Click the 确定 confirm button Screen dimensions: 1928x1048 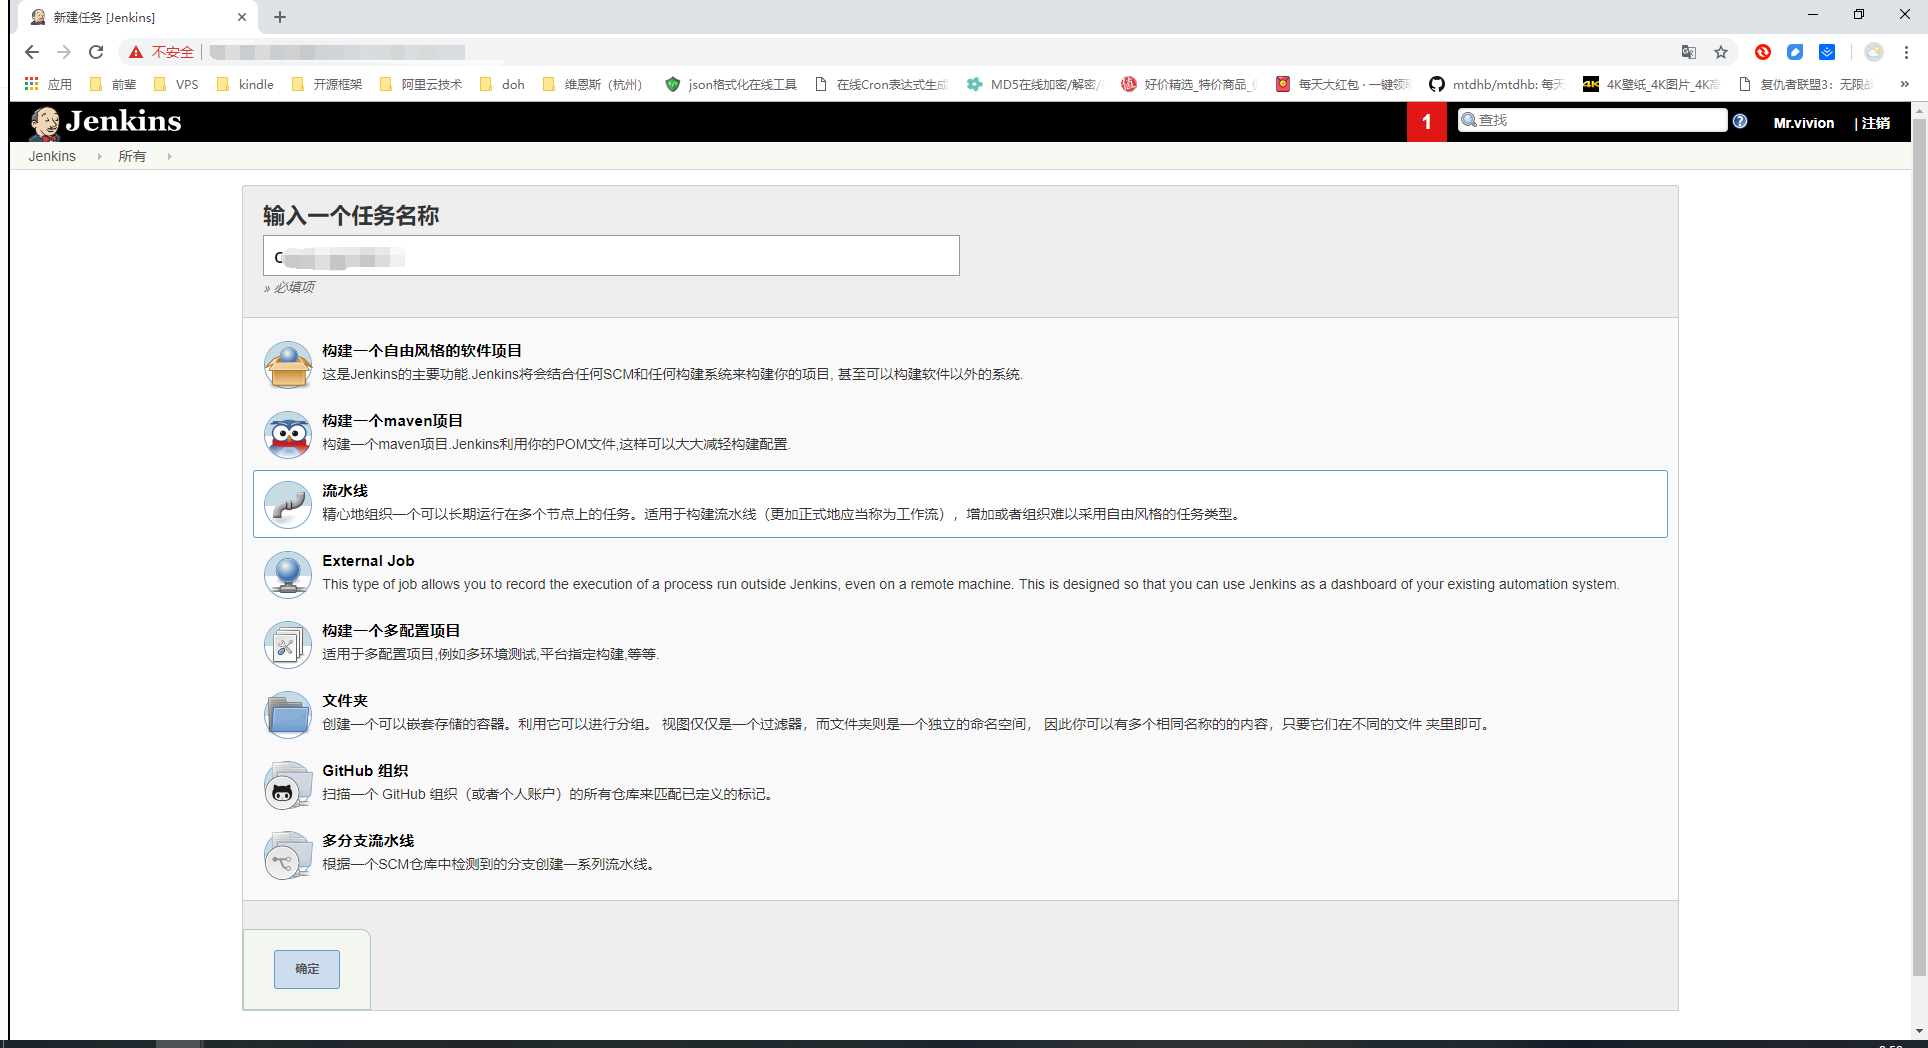tap(306, 969)
